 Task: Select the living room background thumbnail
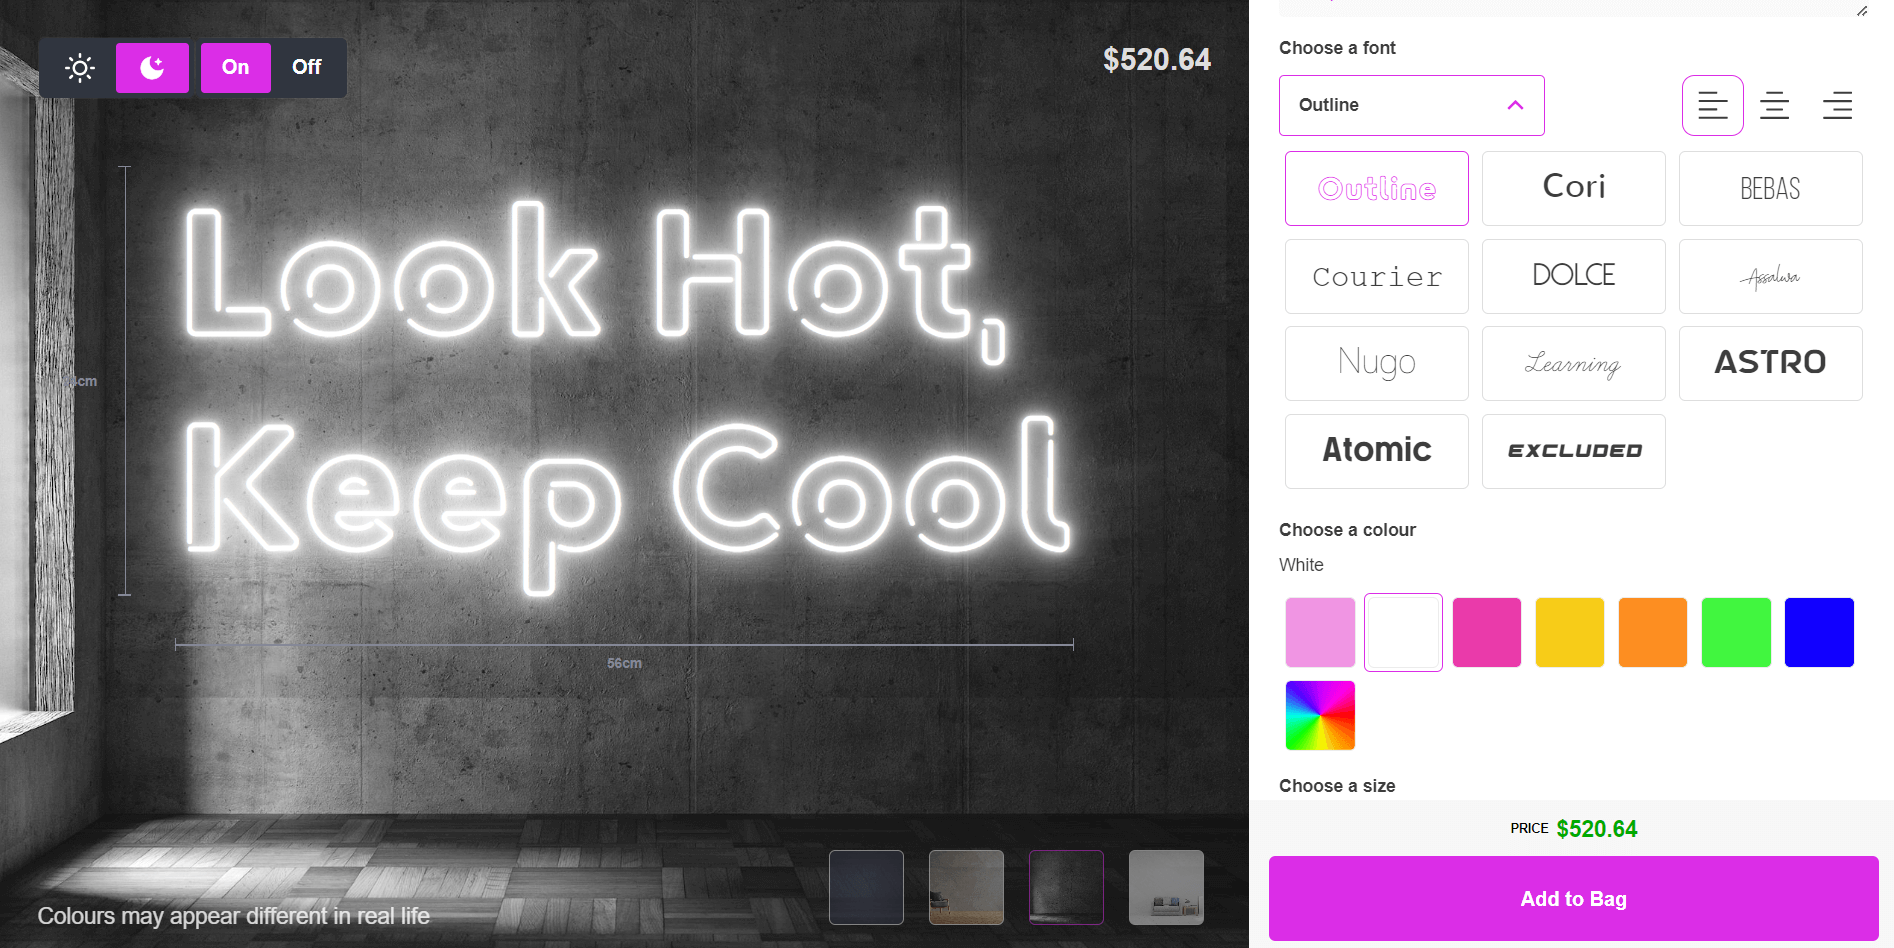coord(1166,887)
